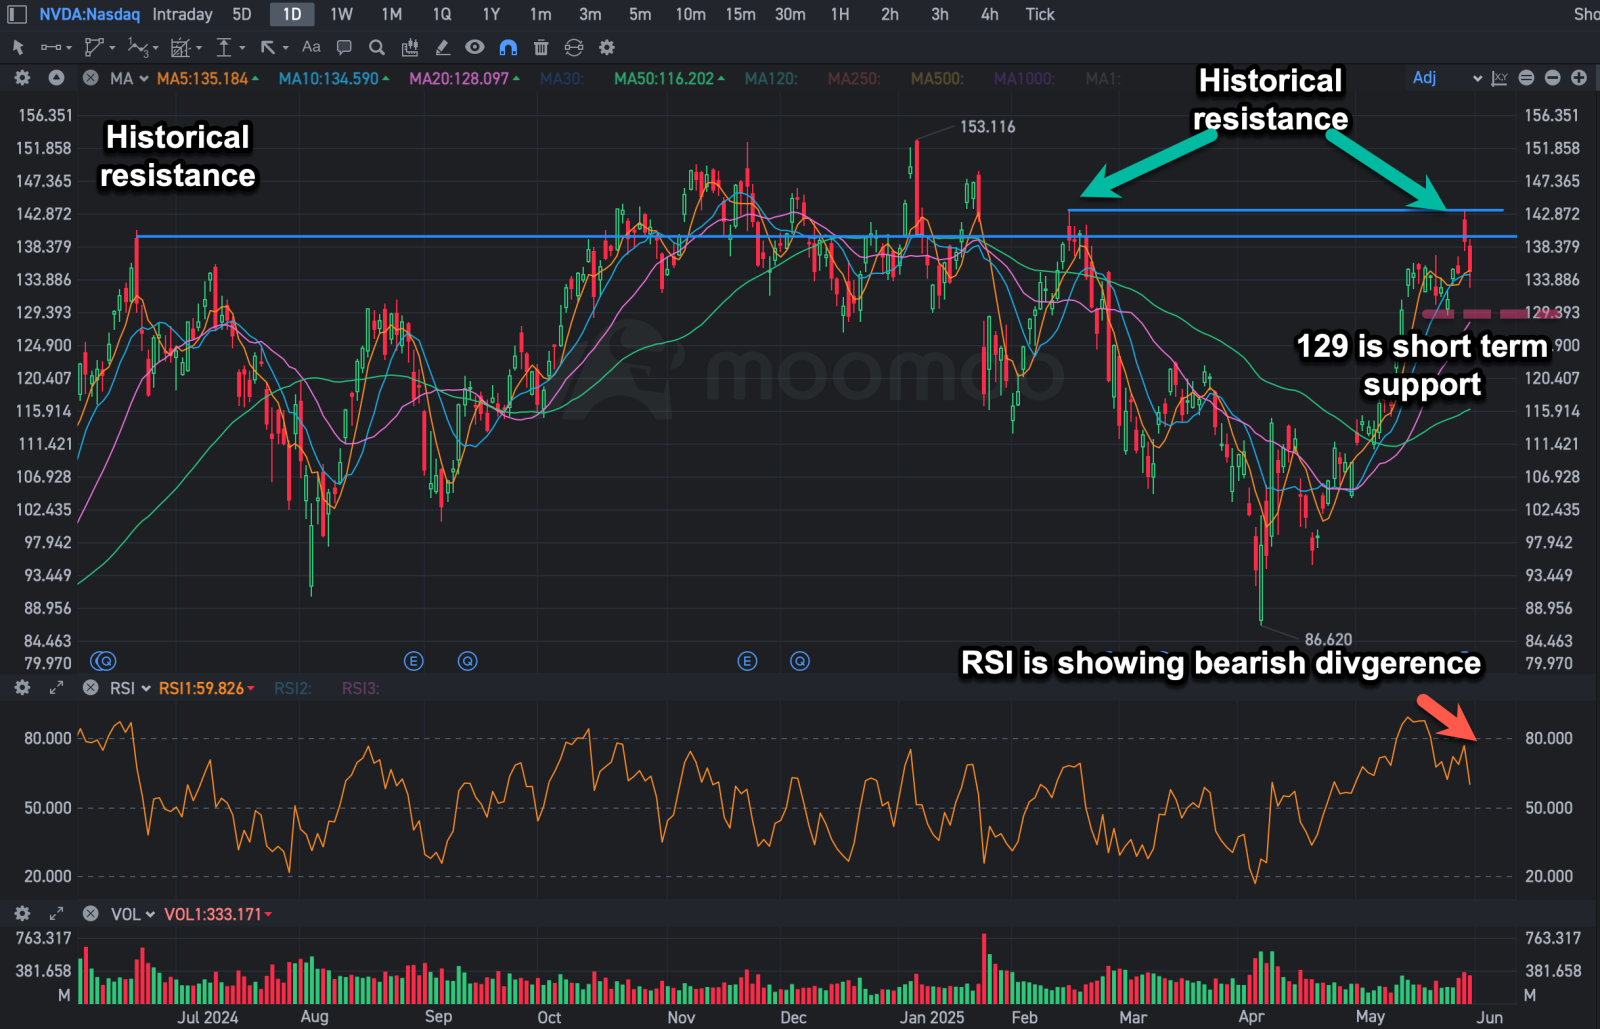
Task: Activate the magnifier zoom tool
Action: pyautogui.click(x=377, y=47)
